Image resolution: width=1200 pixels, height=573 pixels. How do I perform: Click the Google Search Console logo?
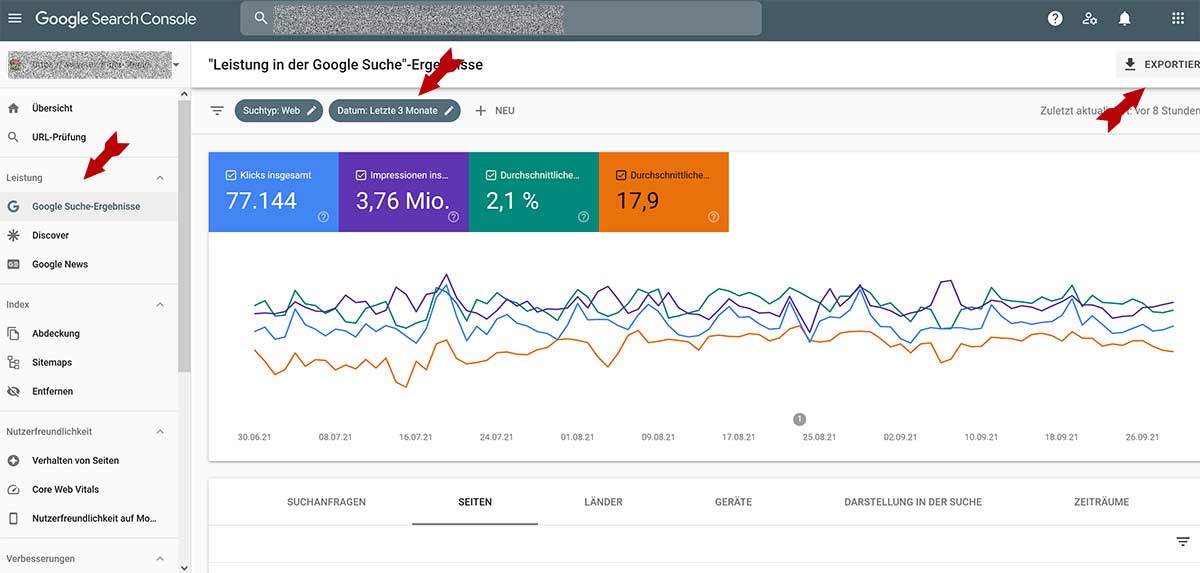tap(116, 18)
